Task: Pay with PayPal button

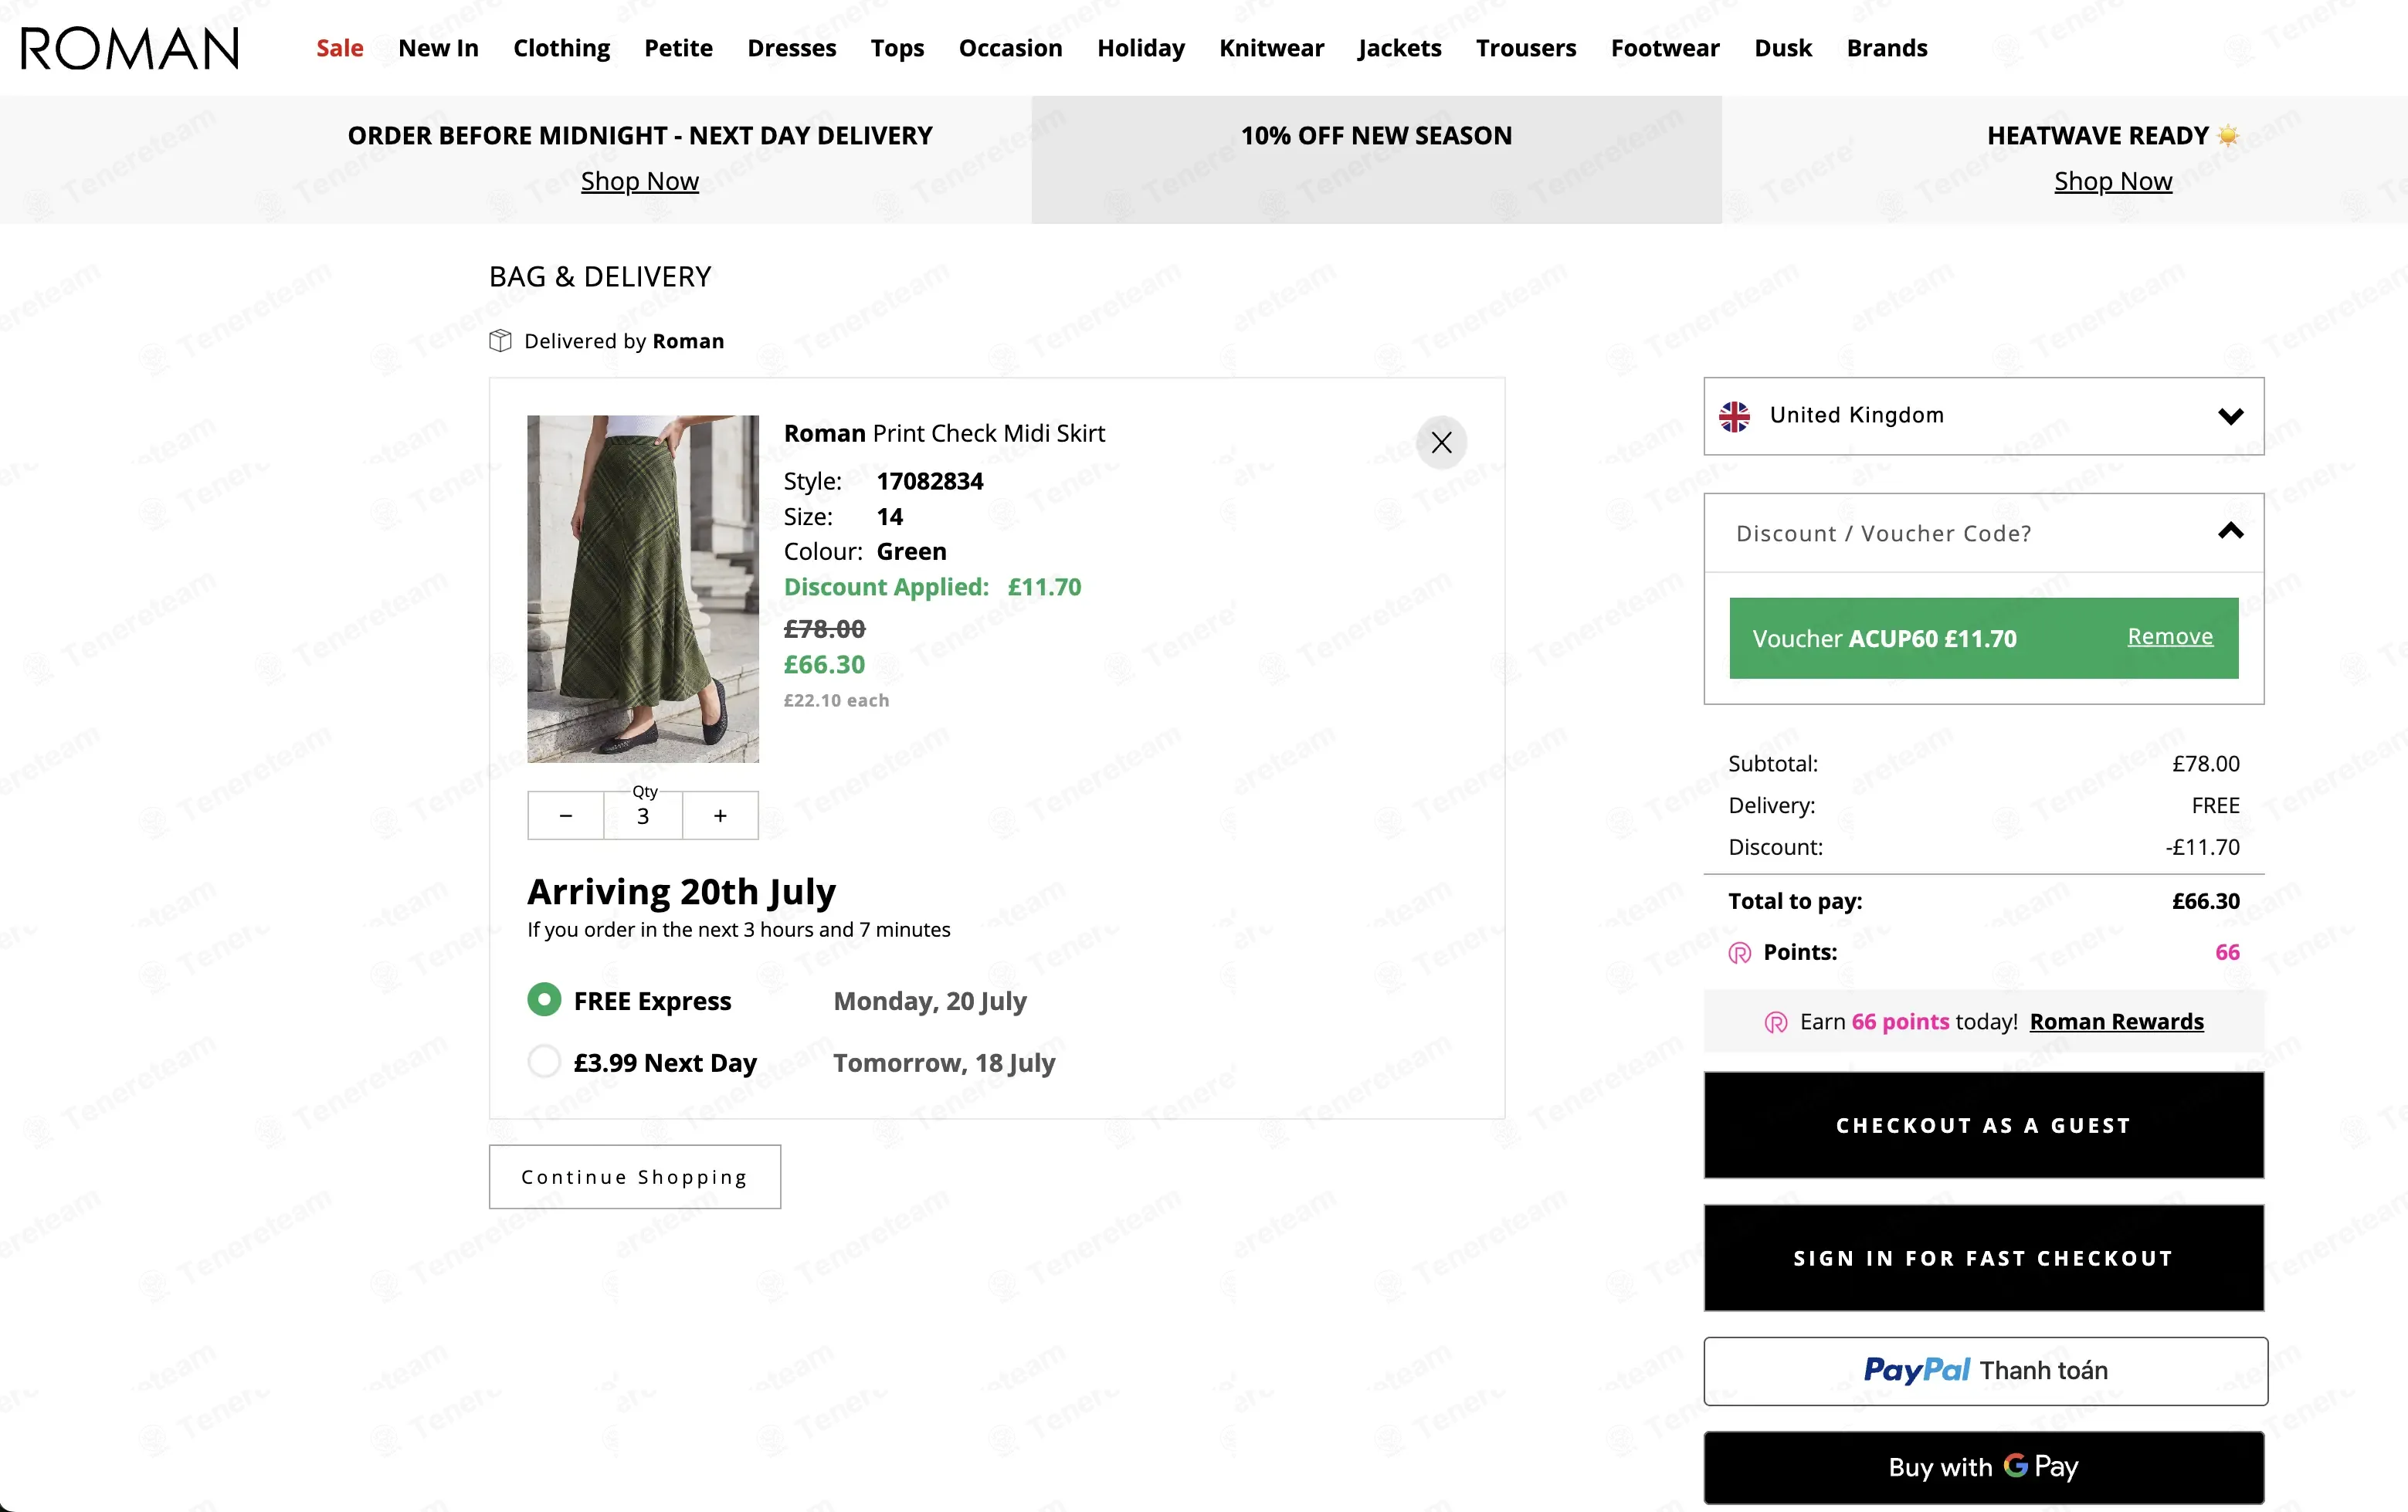Action: [x=1985, y=1371]
